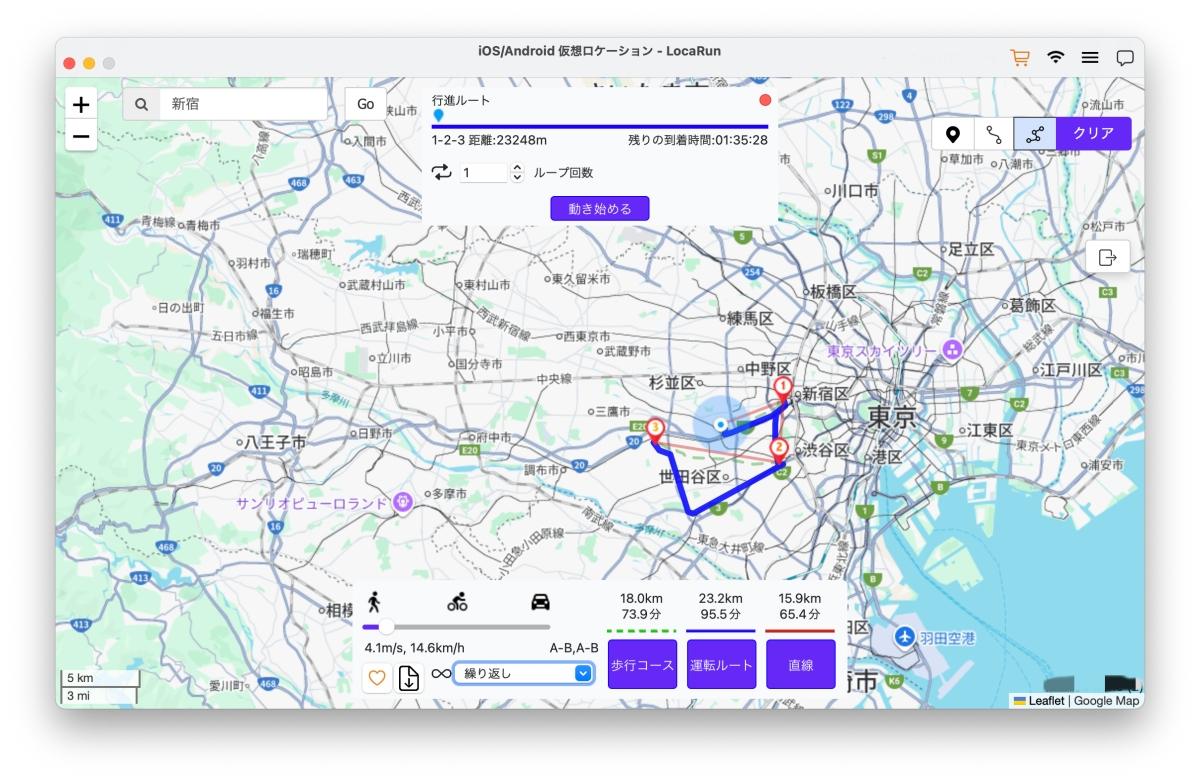Select walking speed icon
The width and height of the screenshot is (1200, 782).
point(374,601)
